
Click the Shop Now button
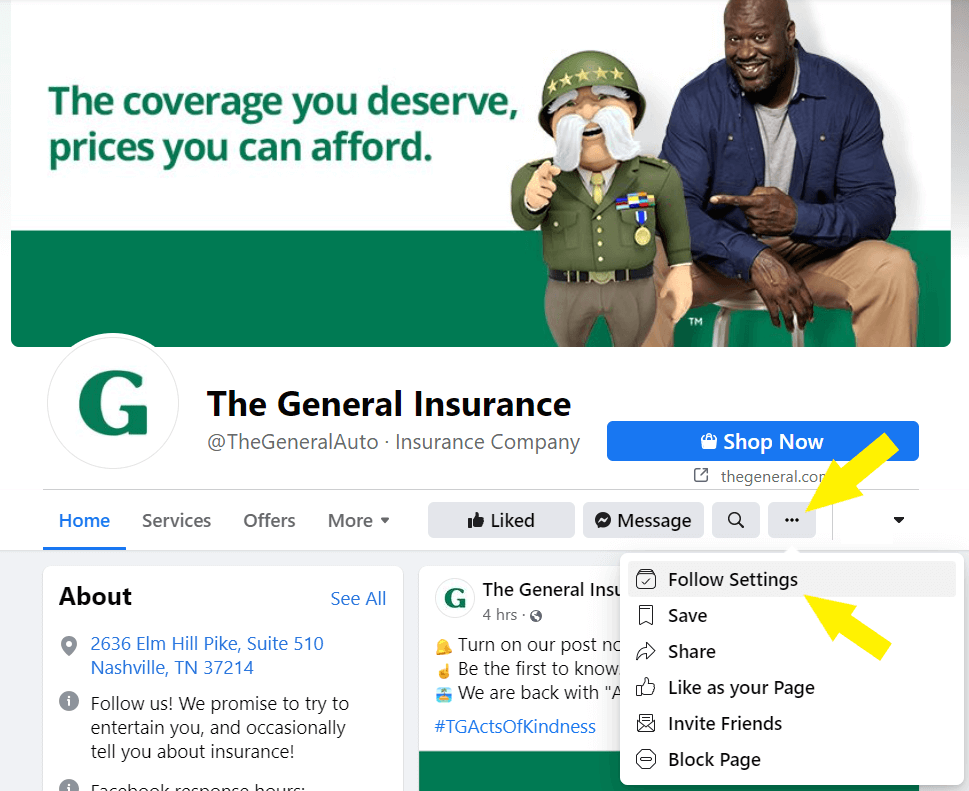(763, 441)
